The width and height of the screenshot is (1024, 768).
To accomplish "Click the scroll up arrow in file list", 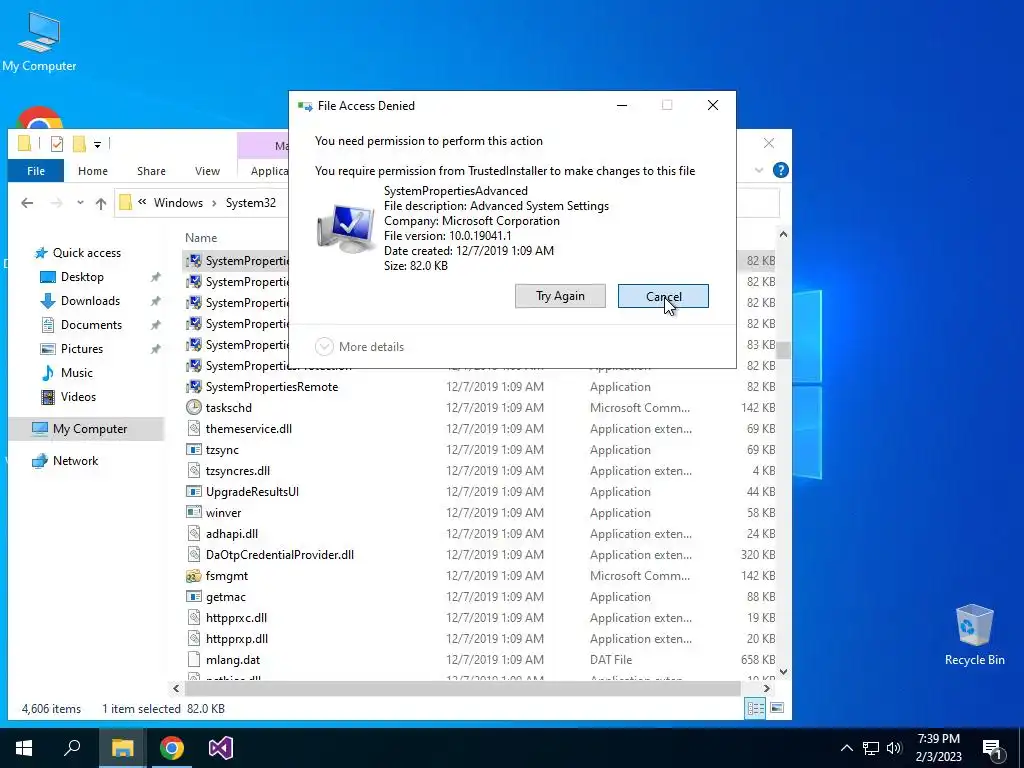I will pyautogui.click(x=783, y=234).
